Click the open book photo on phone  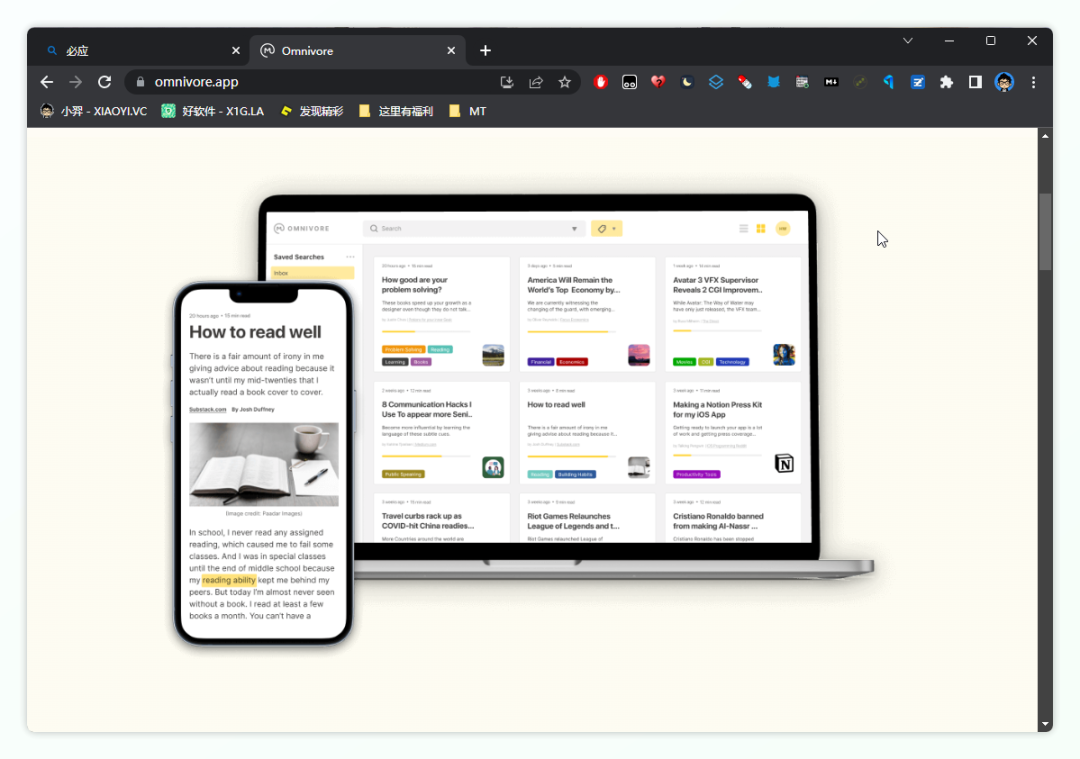[x=264, y=464]
